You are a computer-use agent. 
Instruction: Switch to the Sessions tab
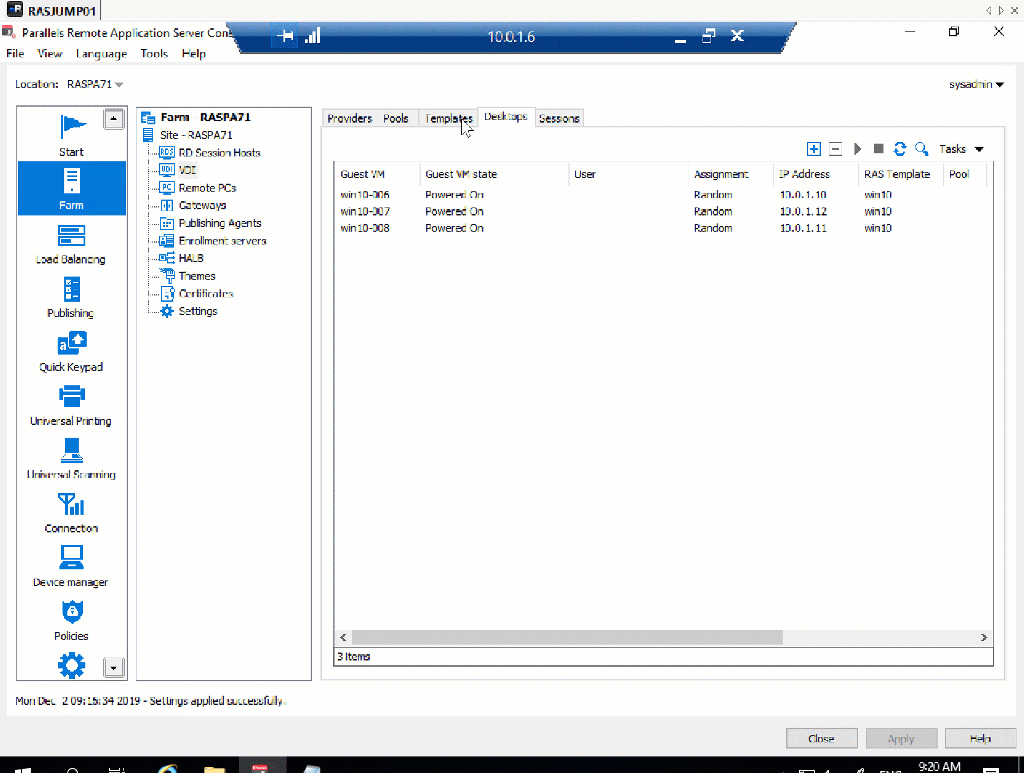[559, 118]
